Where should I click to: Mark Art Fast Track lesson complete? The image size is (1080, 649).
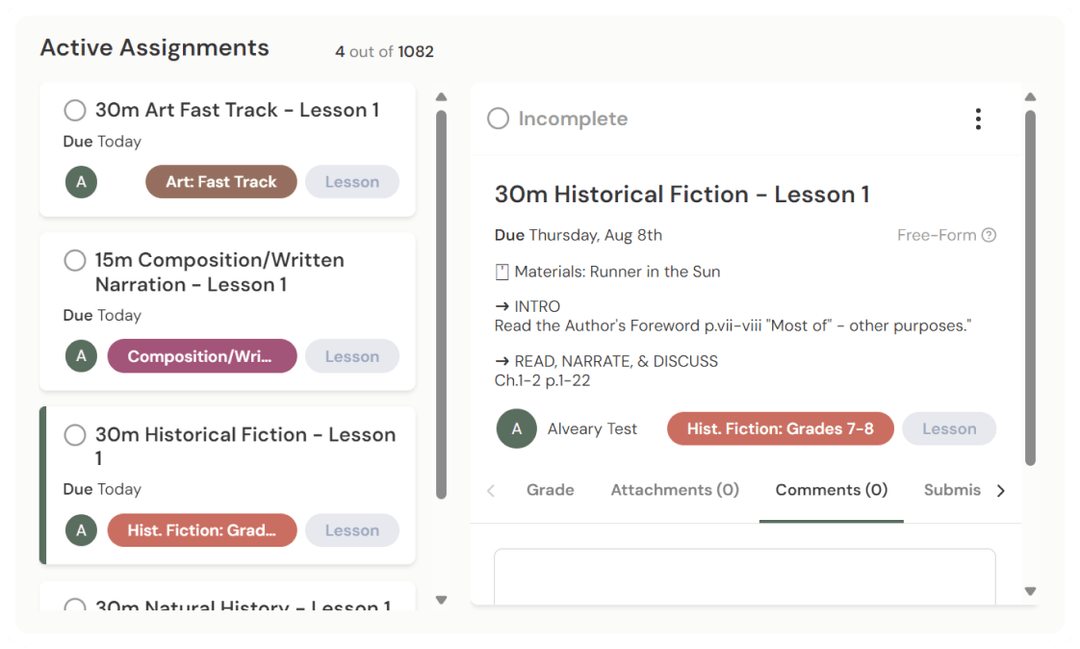(75, 110)
